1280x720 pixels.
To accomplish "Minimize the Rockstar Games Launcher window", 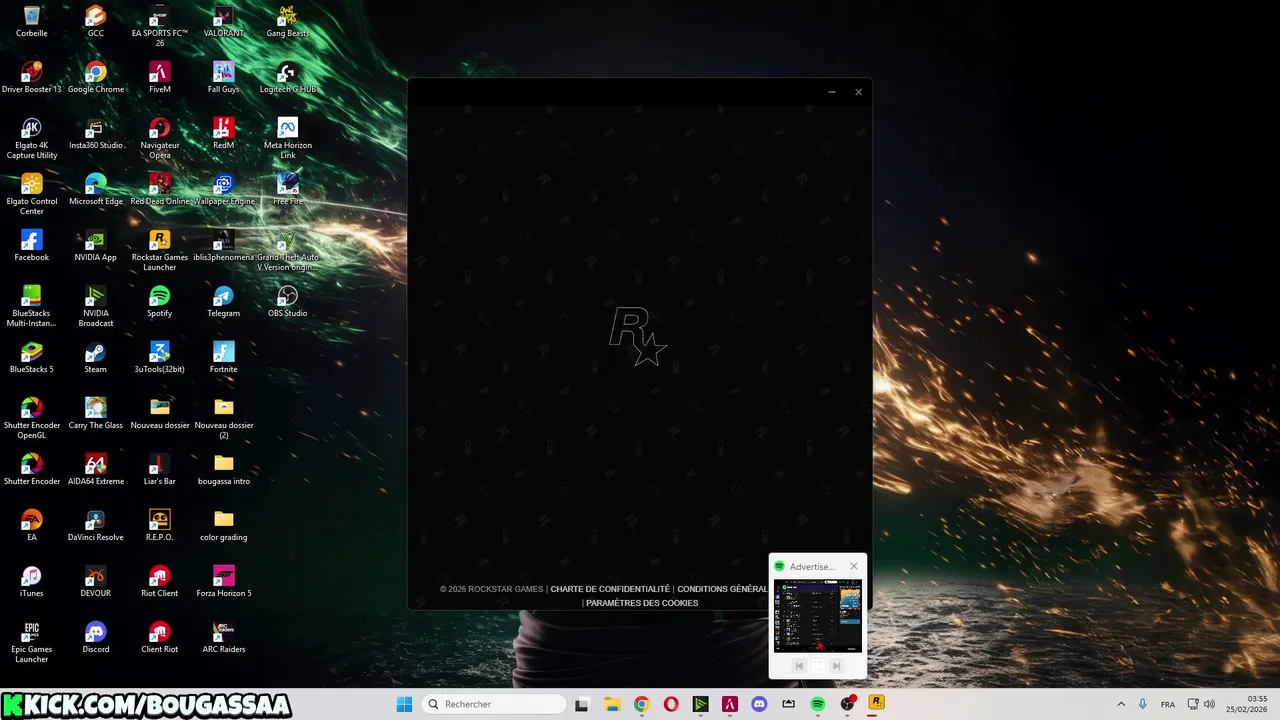I will pyautogui.click(x=832, y=92).
